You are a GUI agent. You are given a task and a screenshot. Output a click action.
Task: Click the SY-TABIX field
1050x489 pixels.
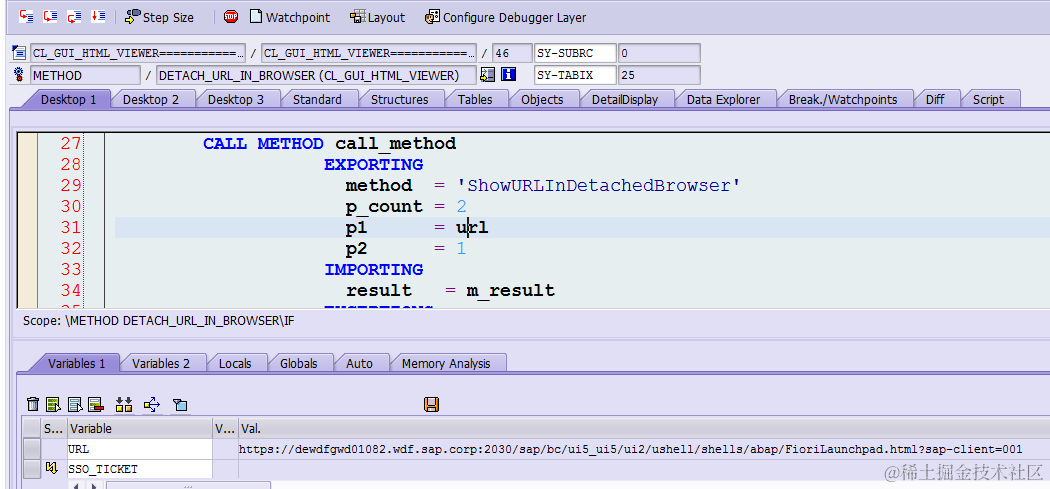click(575, 75)
